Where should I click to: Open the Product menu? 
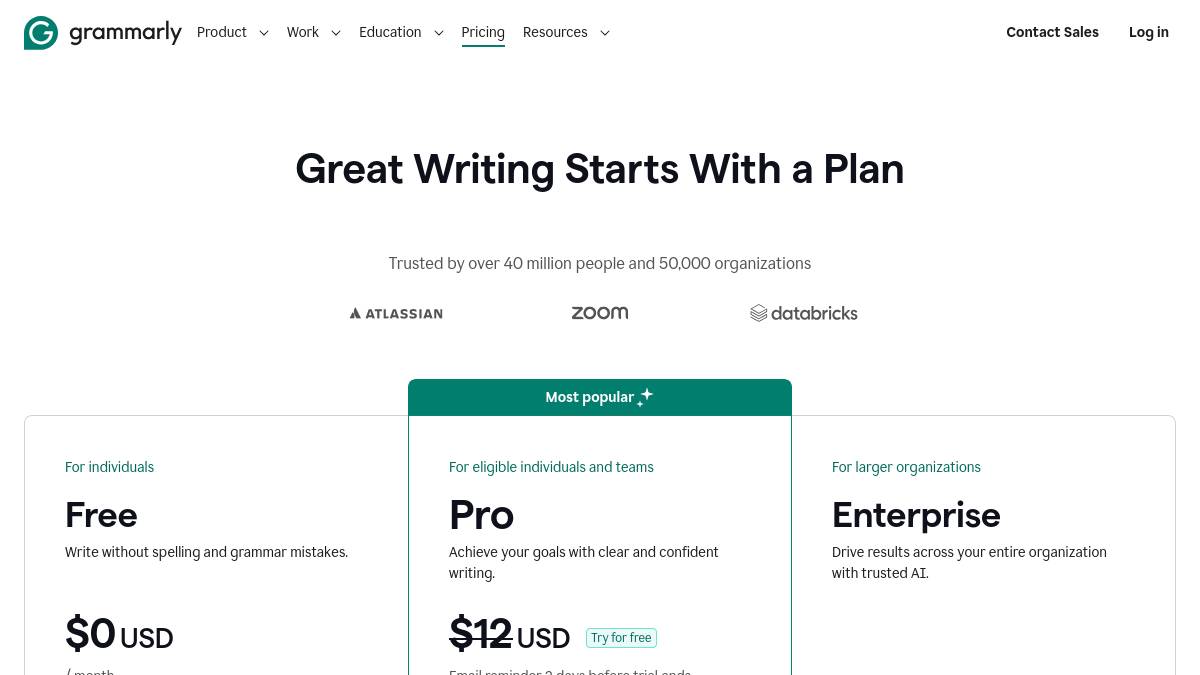(x=222, y=33)
